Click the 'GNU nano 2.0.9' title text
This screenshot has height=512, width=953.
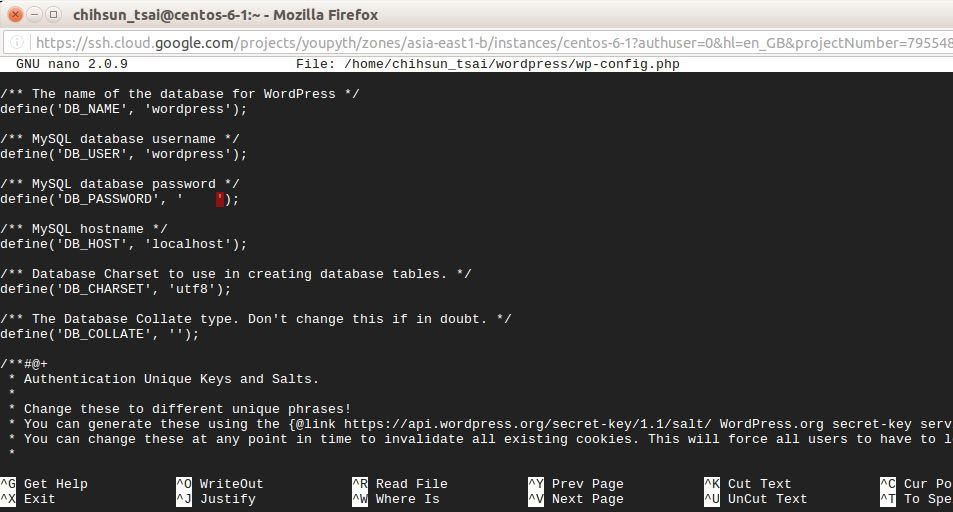[72, 64]
